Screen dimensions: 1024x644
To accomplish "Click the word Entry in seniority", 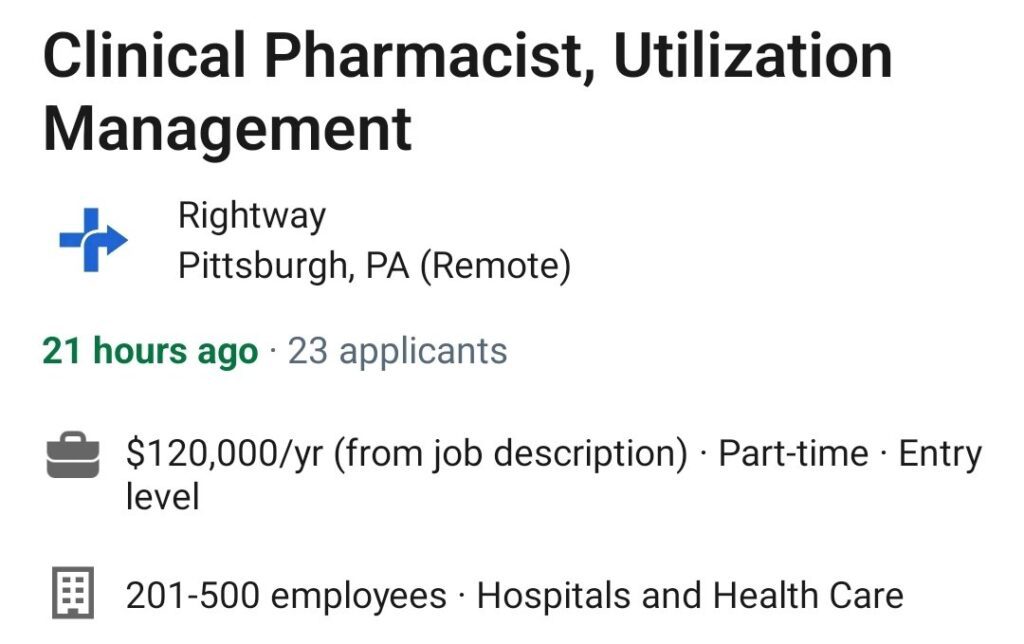I will (x=940, y=453).
